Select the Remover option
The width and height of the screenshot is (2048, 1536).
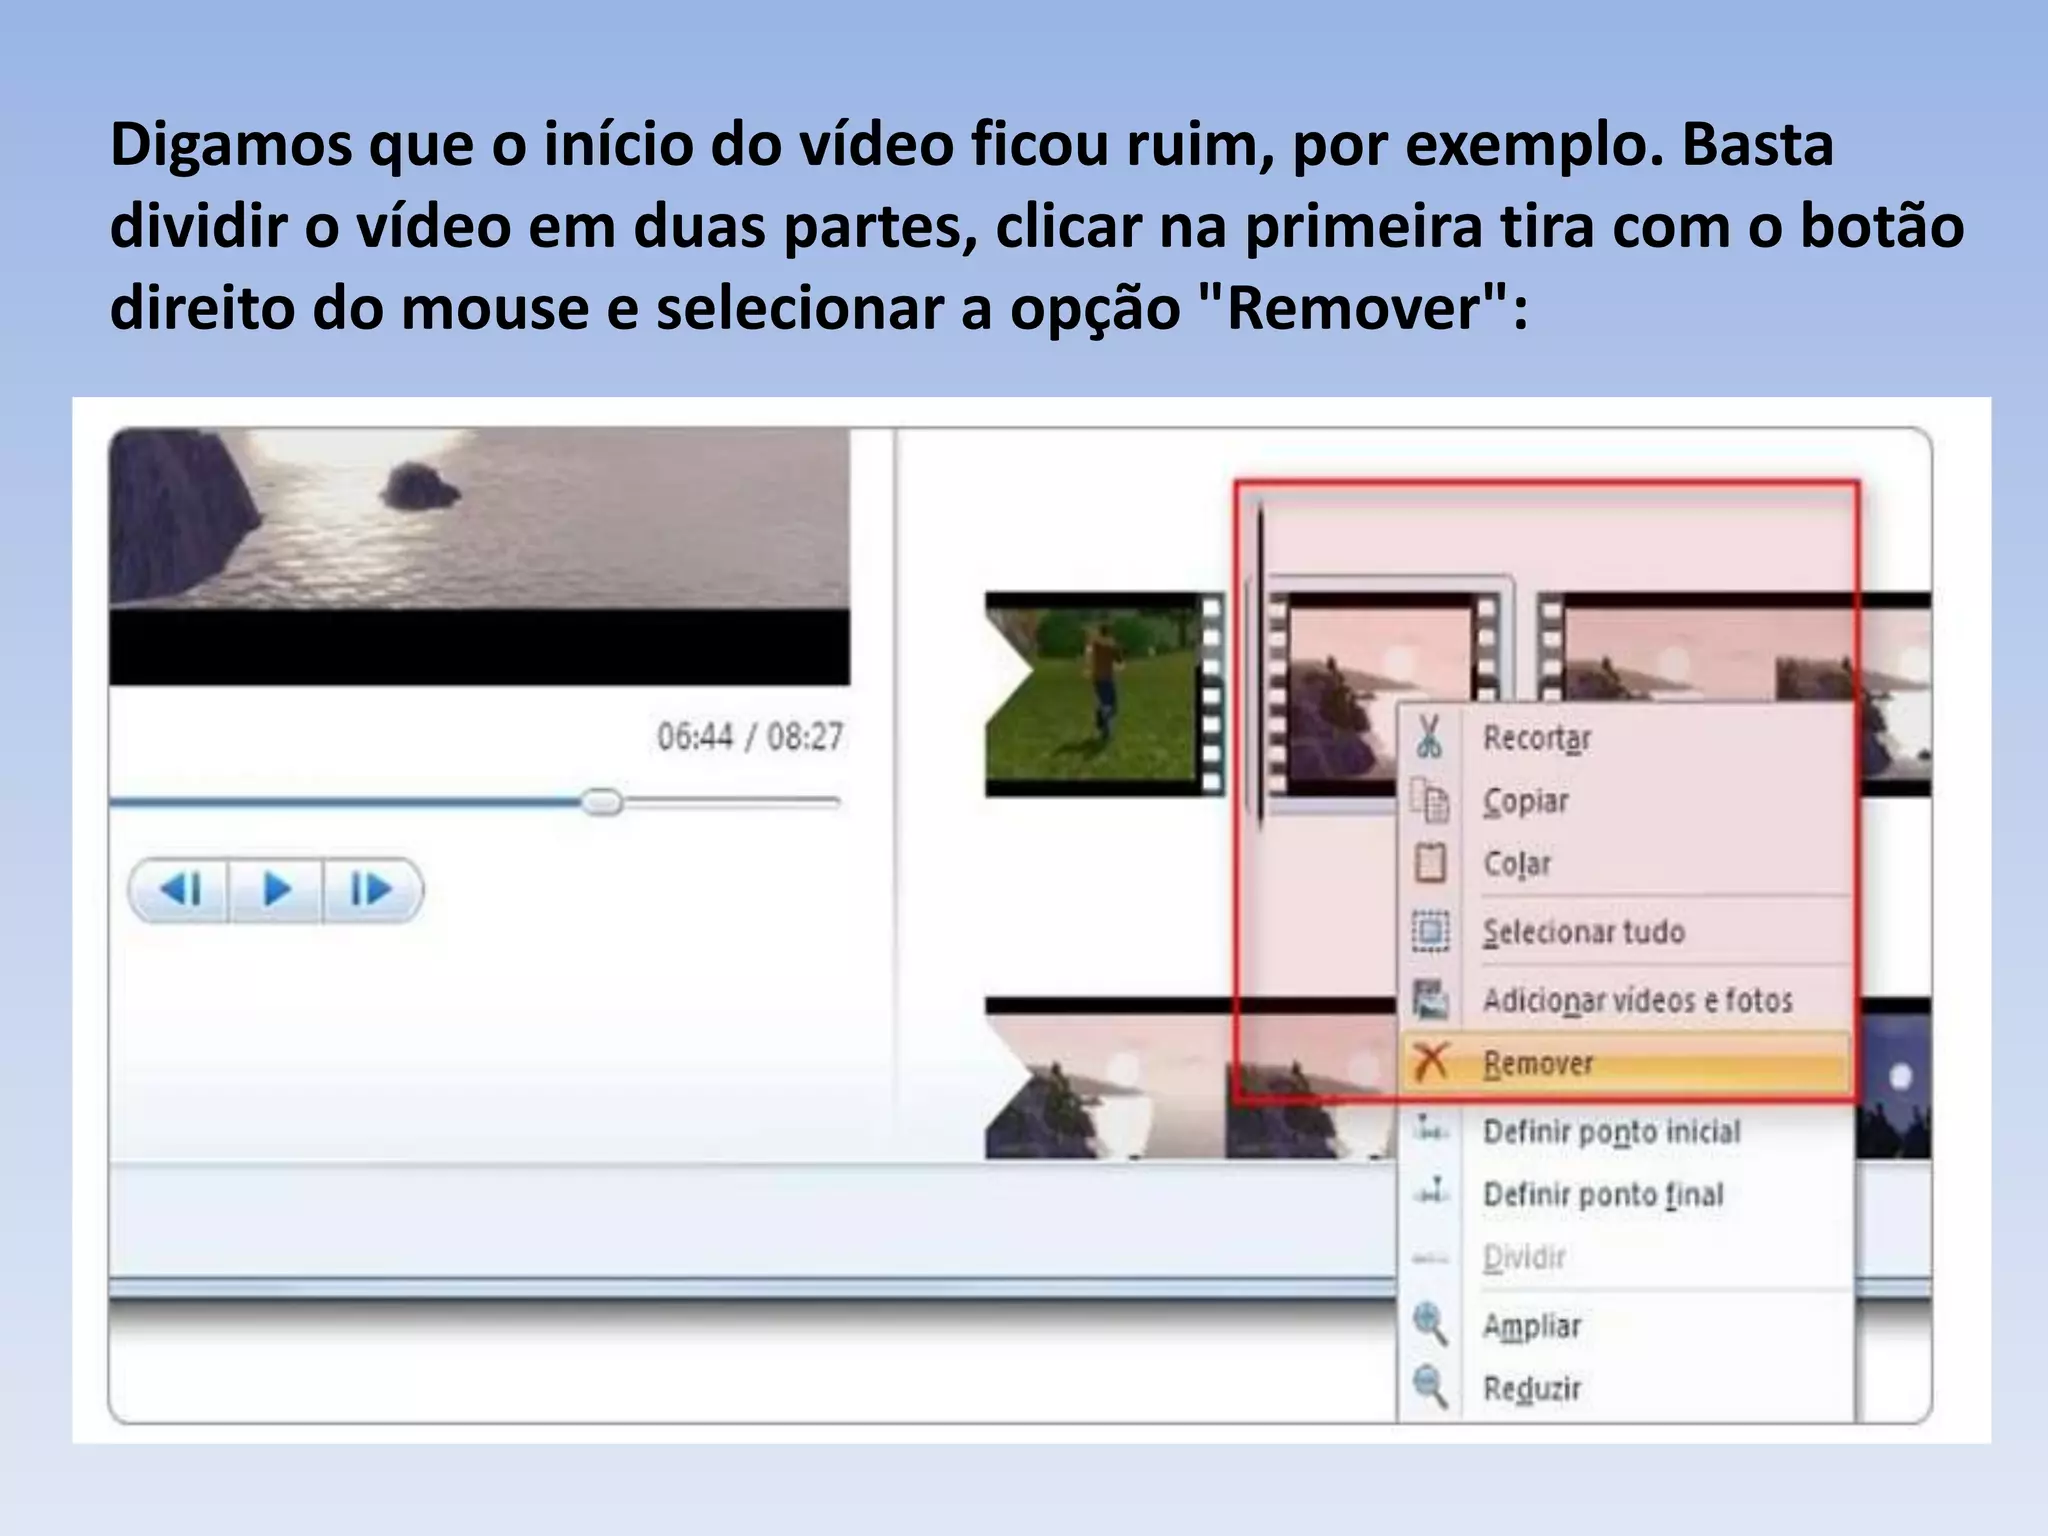click(x=1627, y=1062)
